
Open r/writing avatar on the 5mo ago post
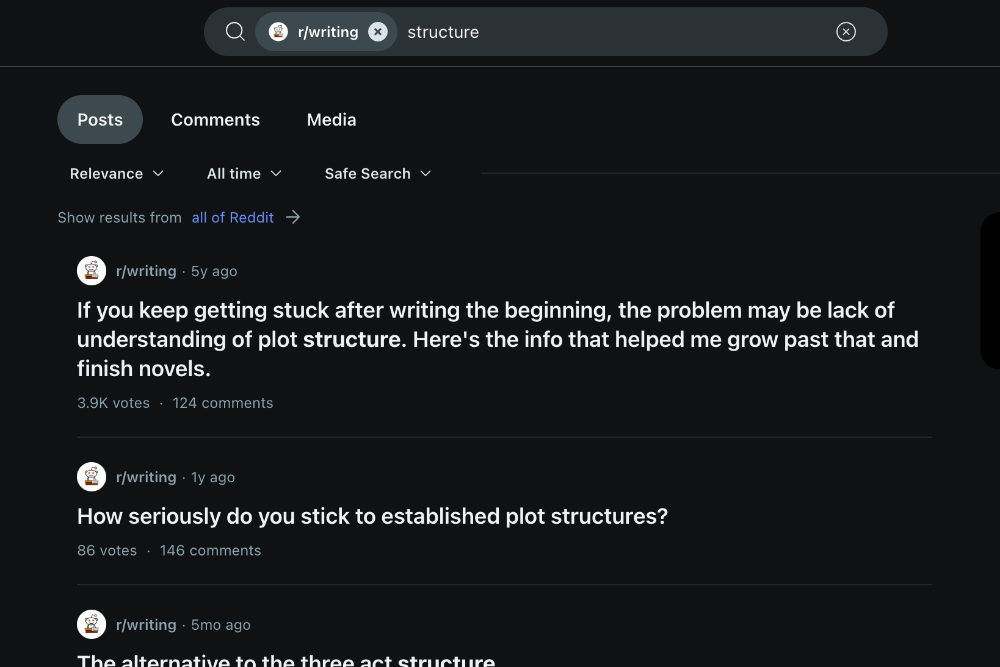point(92,625)
